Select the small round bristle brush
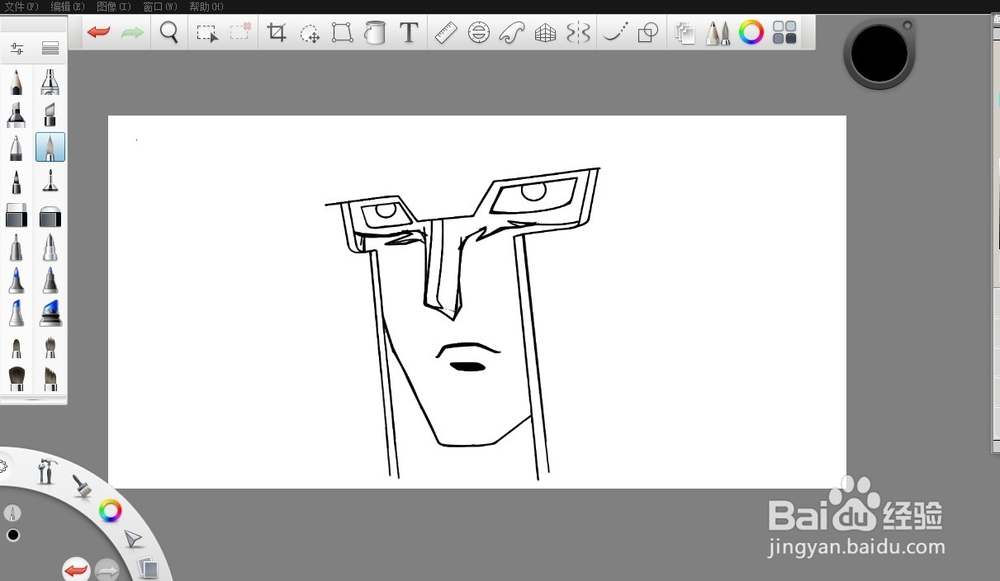Viewport: 1000px width, 581px height. (x=17, y=348)
